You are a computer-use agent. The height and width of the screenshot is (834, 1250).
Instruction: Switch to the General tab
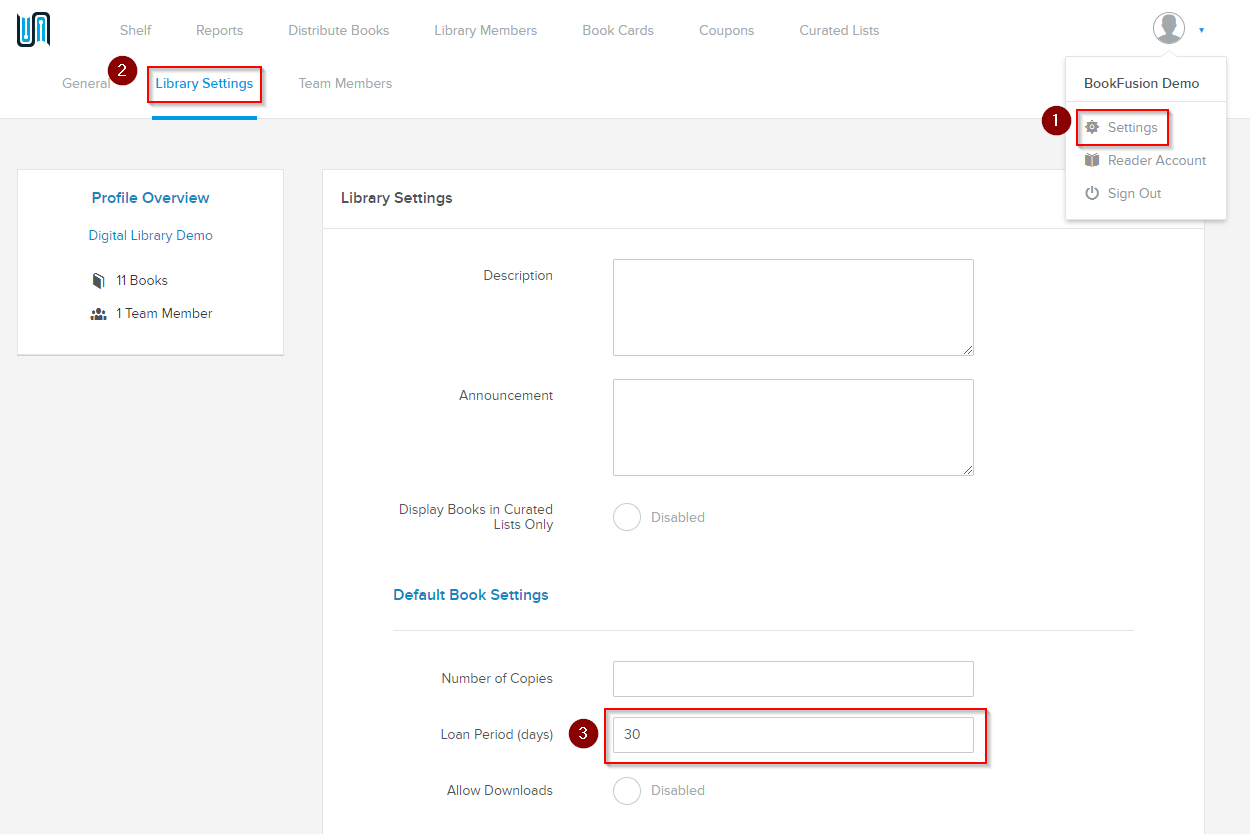86,83
